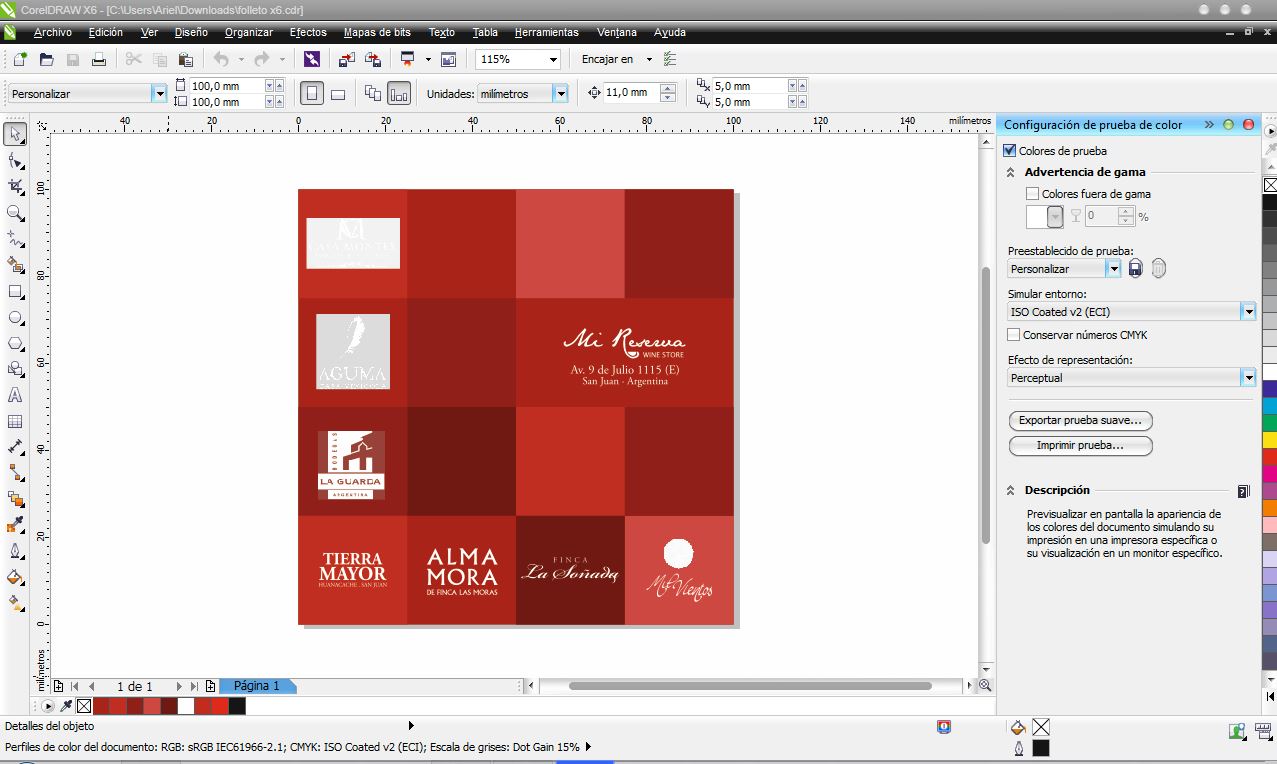Open the Encajar en dropdown
This screenshot has height=764, width=1277.
[649, 60]
